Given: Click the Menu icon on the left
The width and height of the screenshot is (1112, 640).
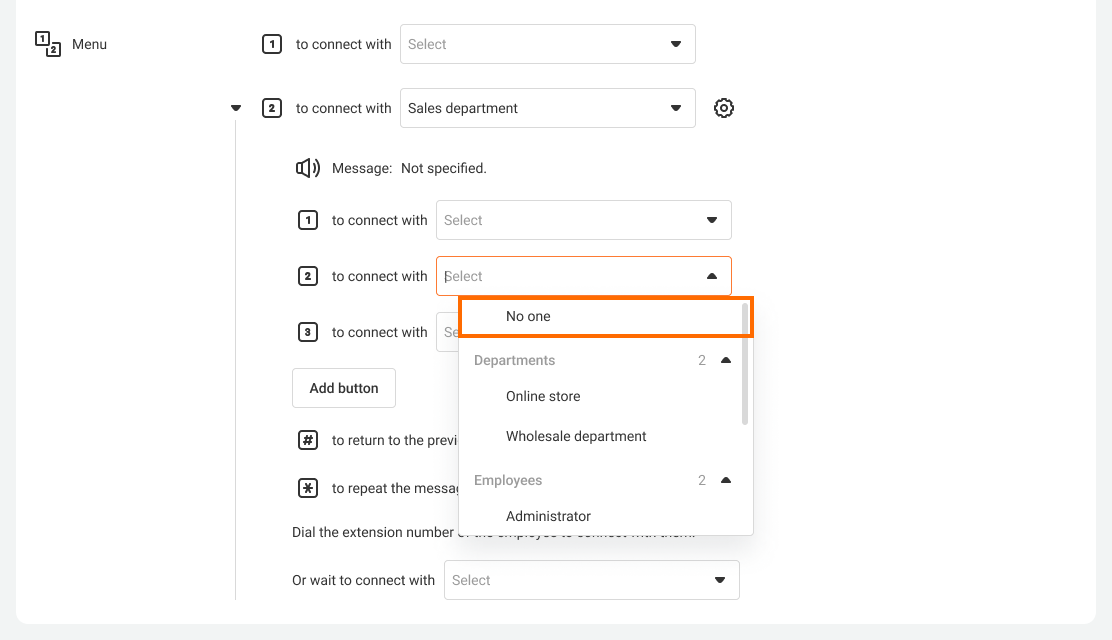Looking at the screenshot, I should point(48,44).
